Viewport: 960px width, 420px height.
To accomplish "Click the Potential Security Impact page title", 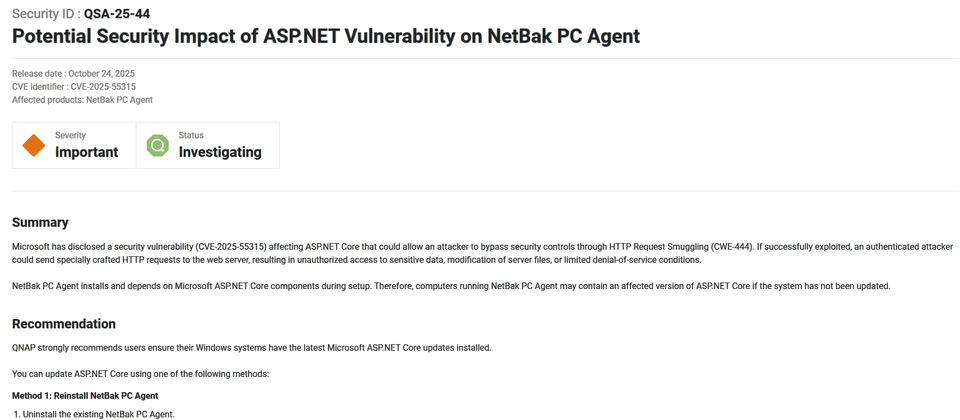I will (x=326, y=37).
